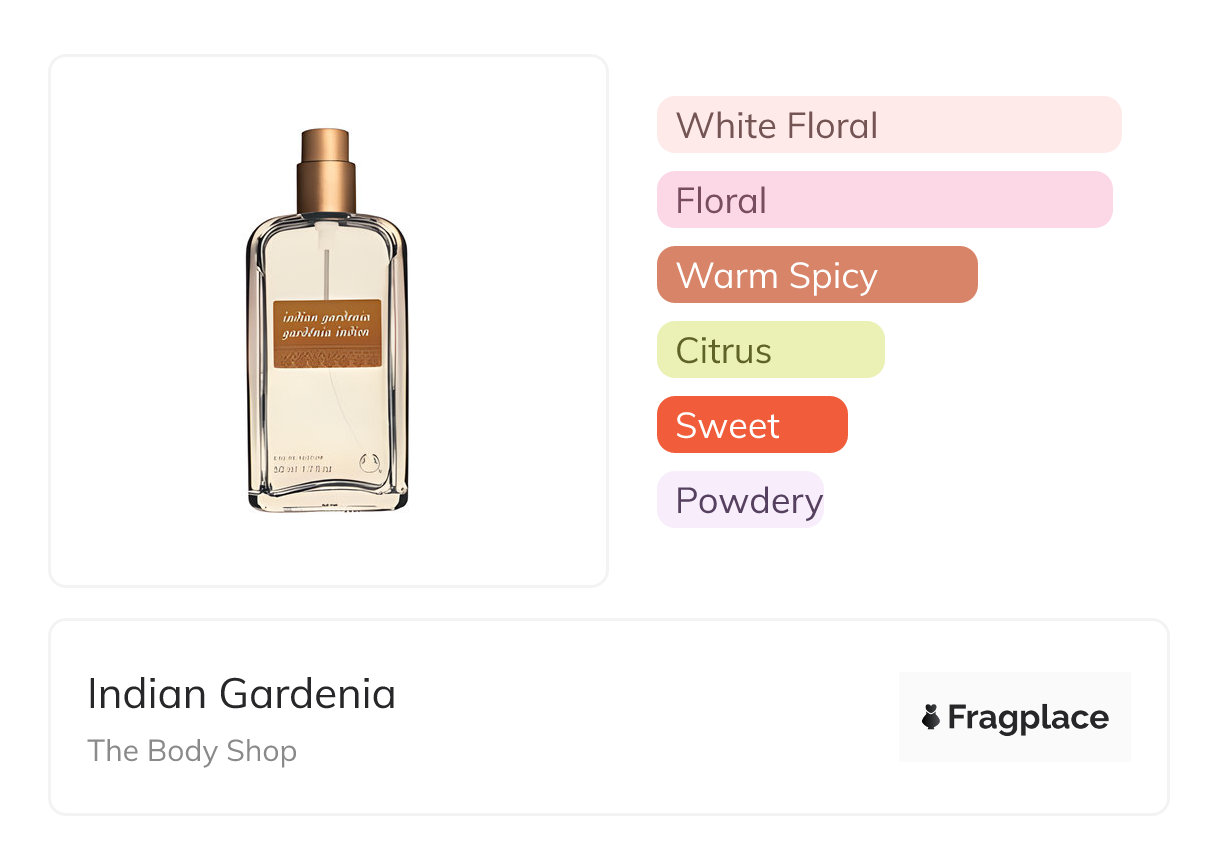This screenshot has width=1218, height=864.
Task: Click the round Body Shop logo on bottle
Action: [x=367, y=462]
